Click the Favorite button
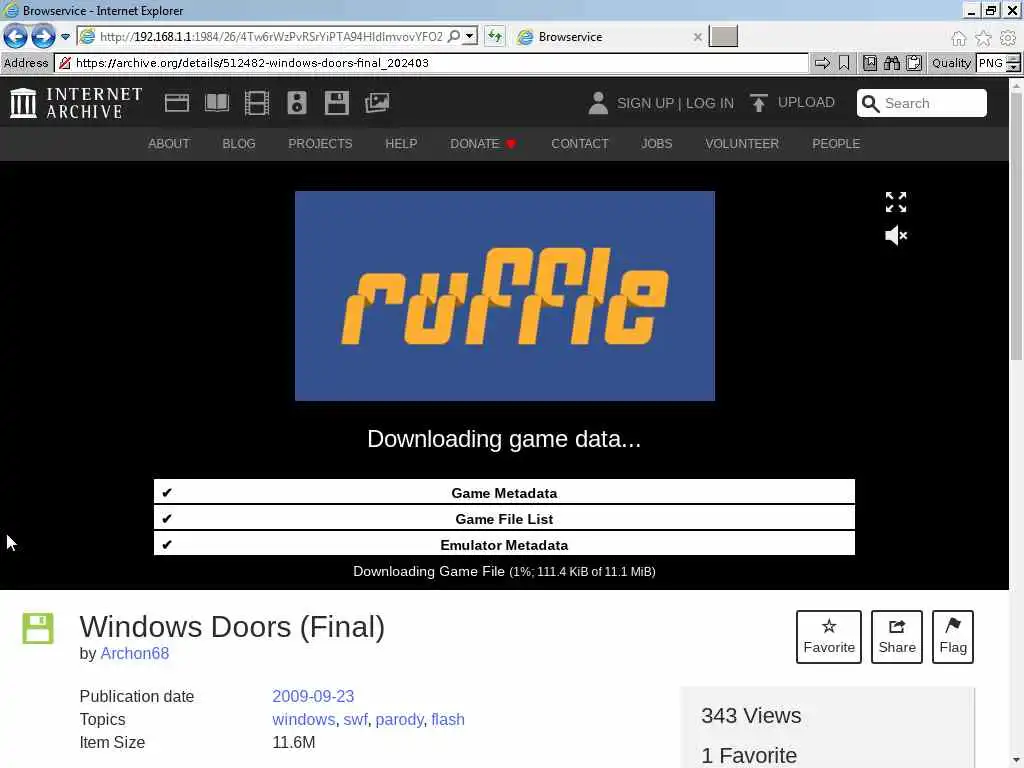This screenshot has height=768, width=1024. [829, 637]
